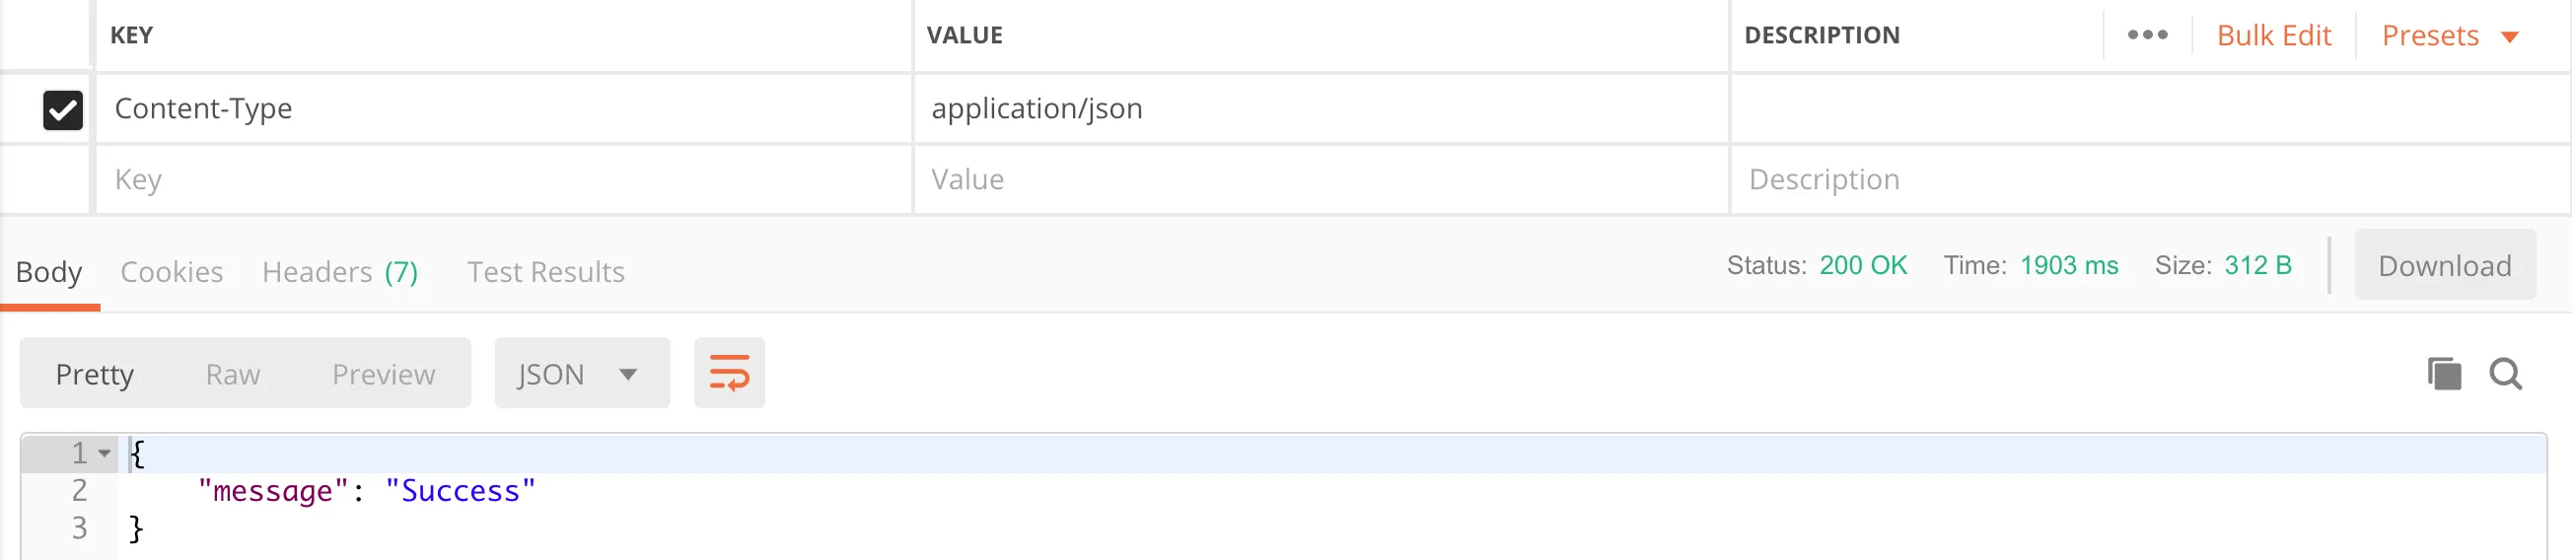Click the three-dots column options icon
Viewport: 2576px width, 560px height.
point(2146,35)
